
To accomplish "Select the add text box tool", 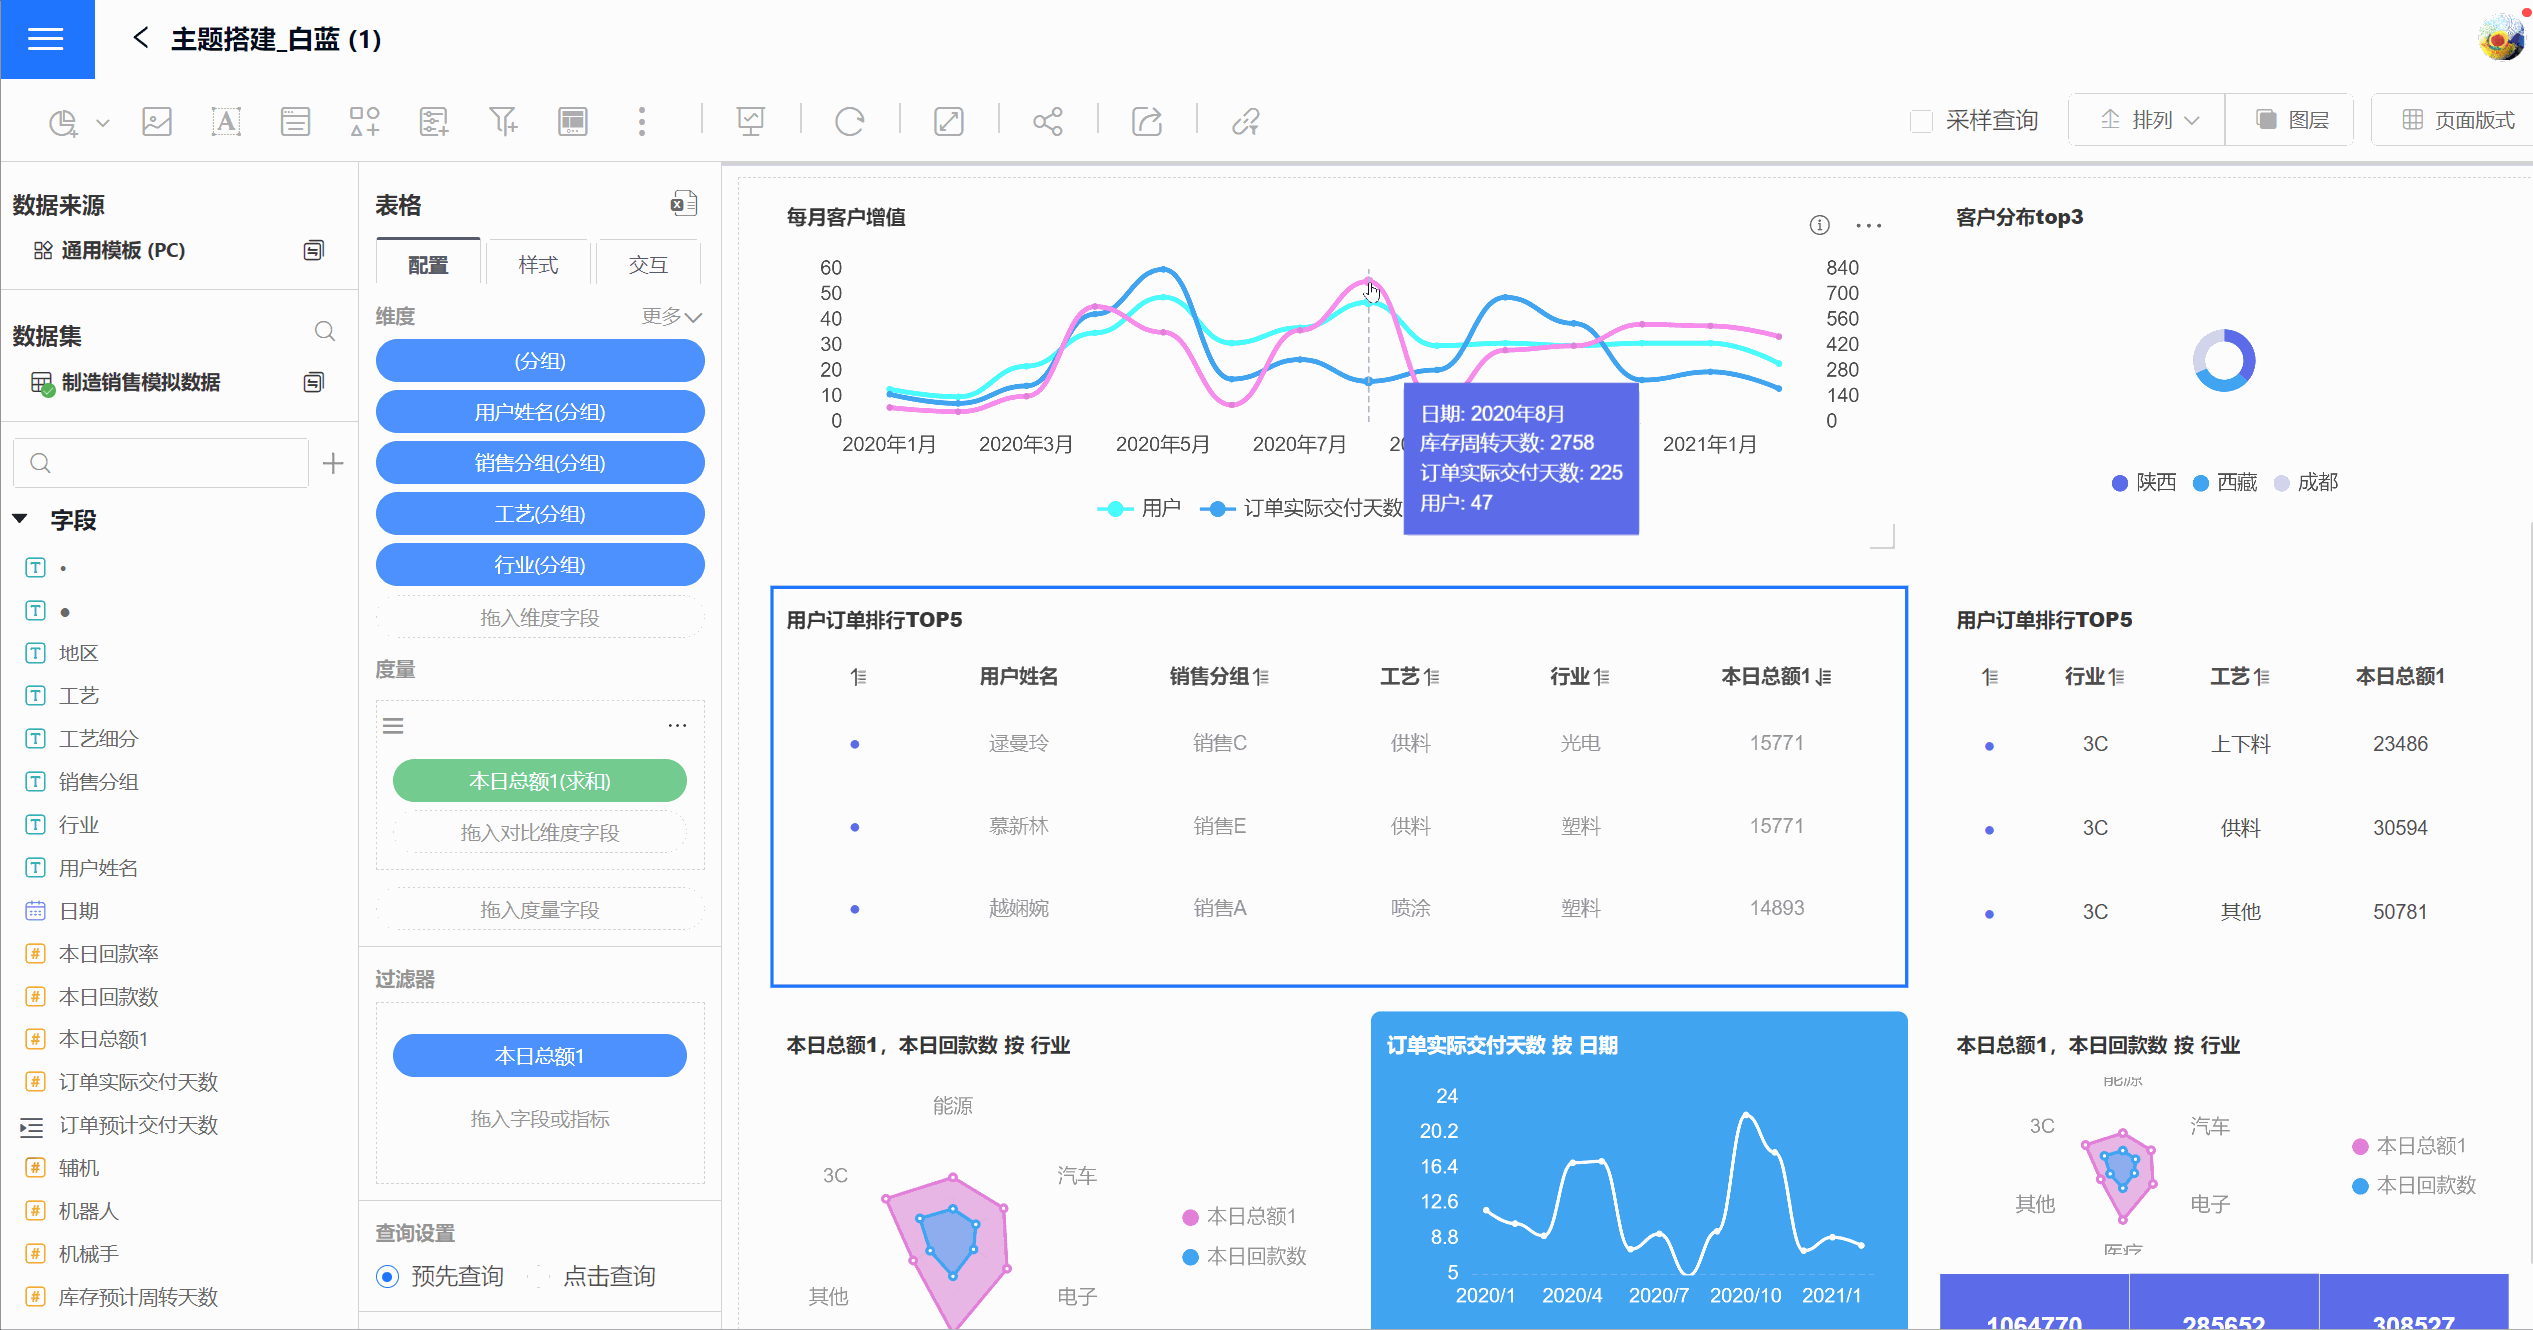I will [x=226, y=122].
